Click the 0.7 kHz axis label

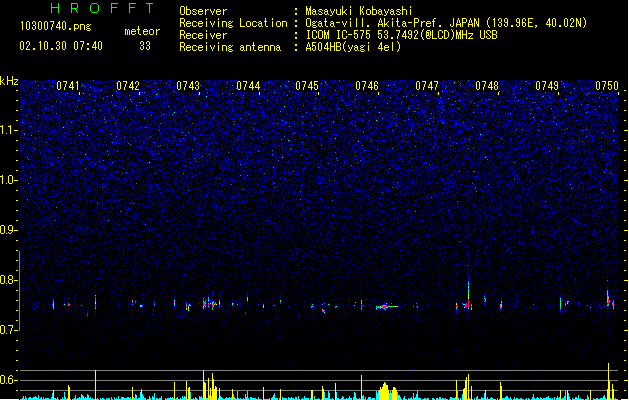click(9, 330)
